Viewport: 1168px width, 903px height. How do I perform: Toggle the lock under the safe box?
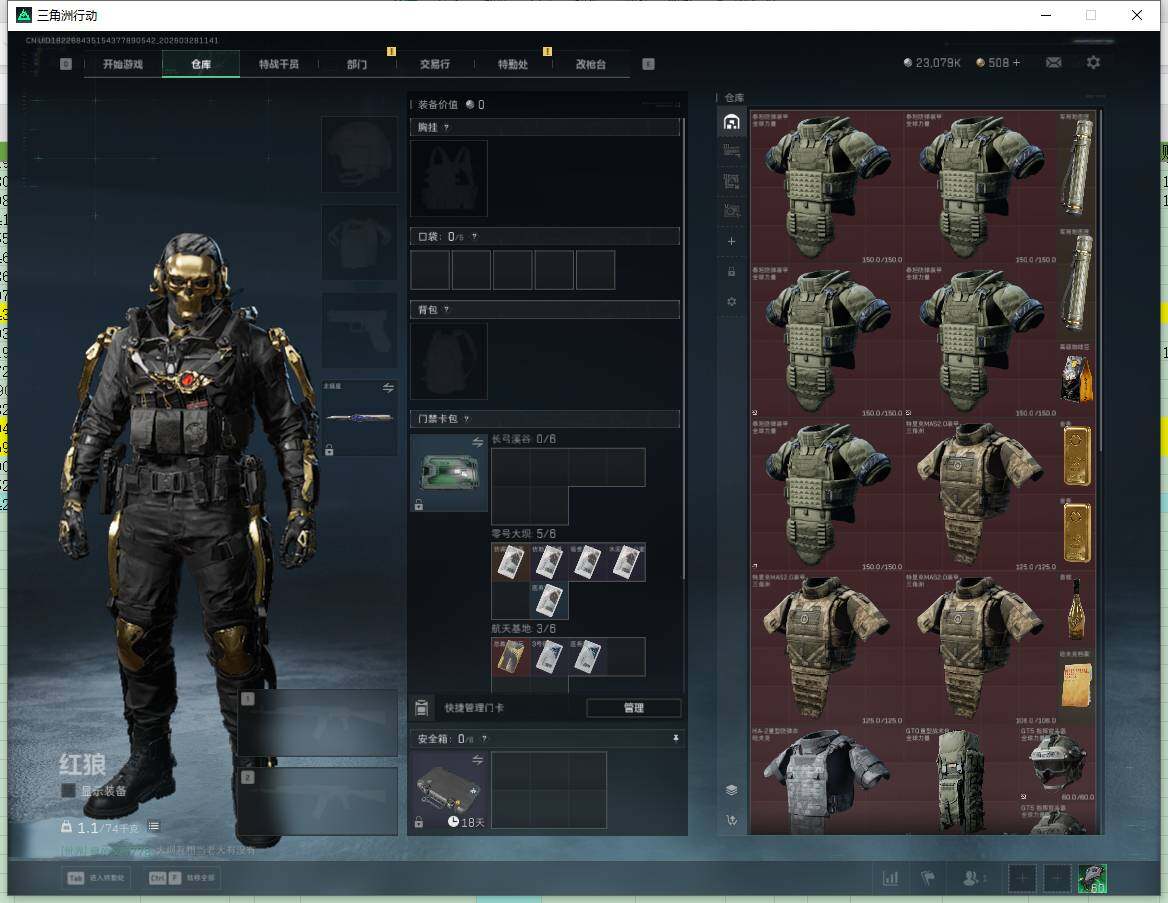[419, 823]
